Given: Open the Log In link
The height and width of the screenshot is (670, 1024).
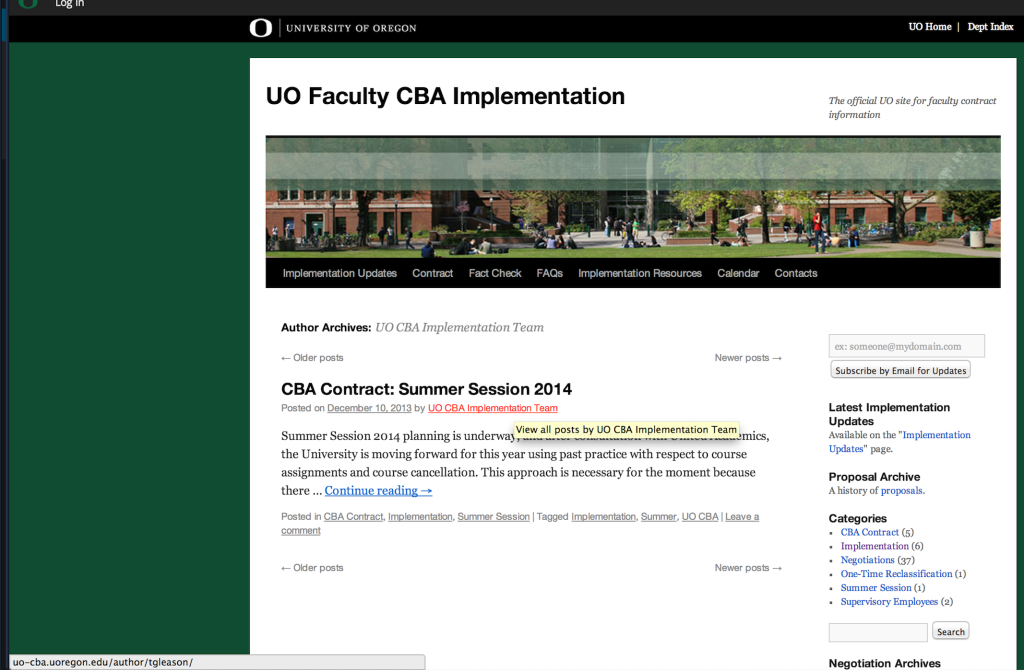Looking at the screenshot, I should tap(70, 4).
